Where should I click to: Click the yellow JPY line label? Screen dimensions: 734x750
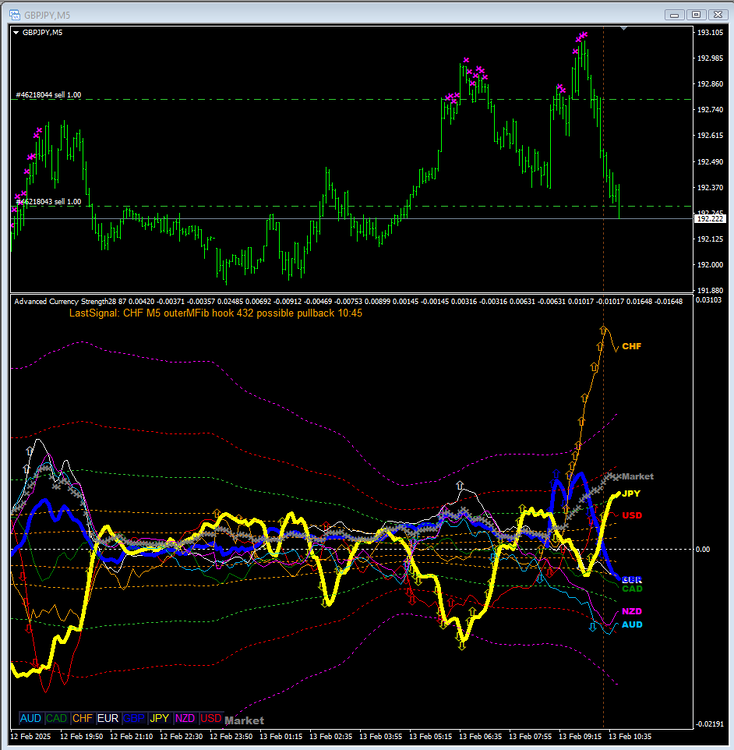[x=631, y=494]
